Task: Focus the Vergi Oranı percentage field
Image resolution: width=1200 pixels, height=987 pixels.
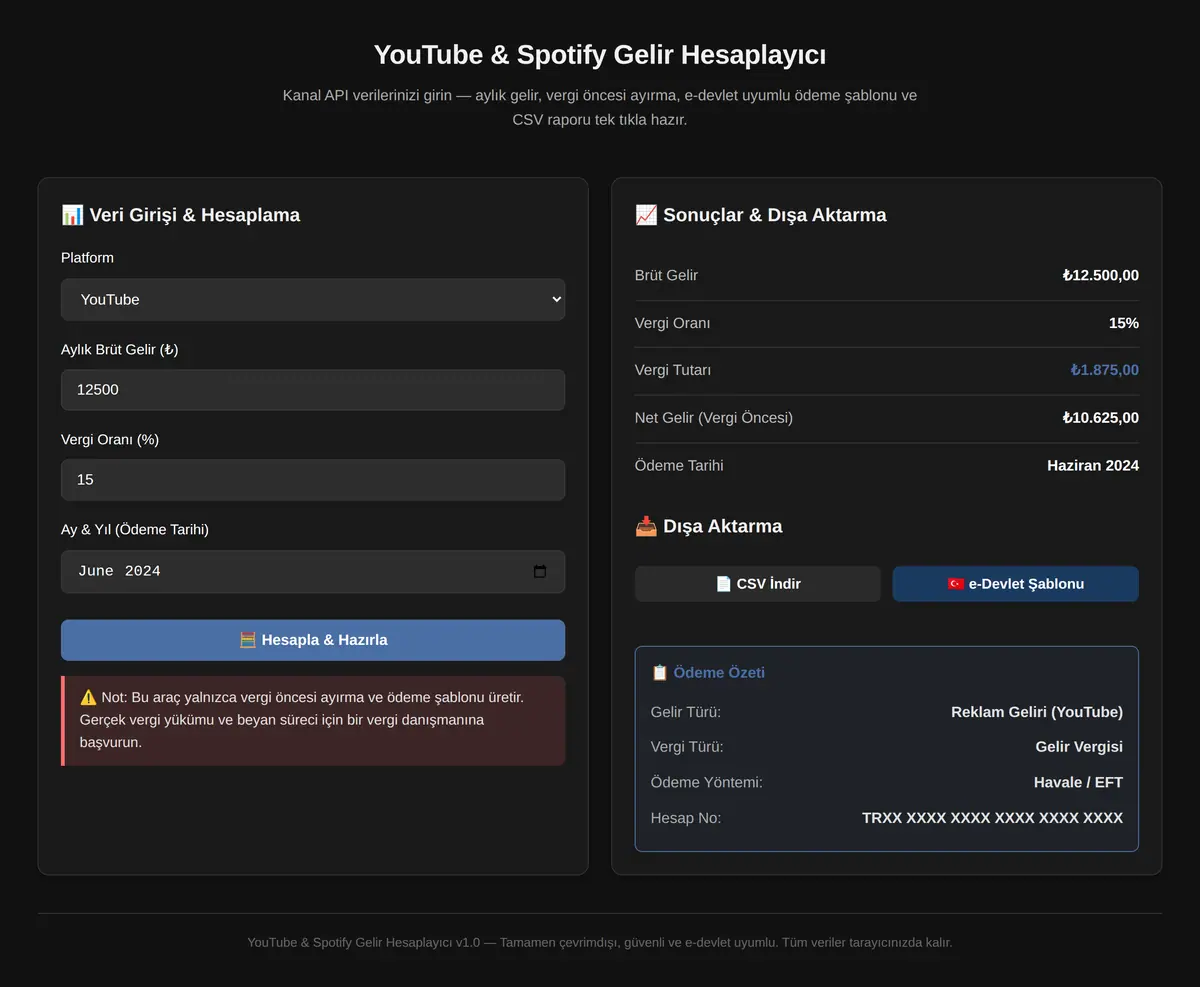Action: point(313,480)
